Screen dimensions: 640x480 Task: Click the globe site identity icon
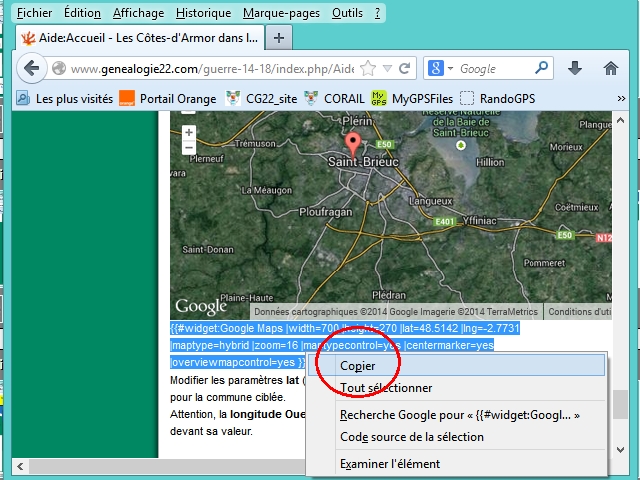(x=59, y=68)
